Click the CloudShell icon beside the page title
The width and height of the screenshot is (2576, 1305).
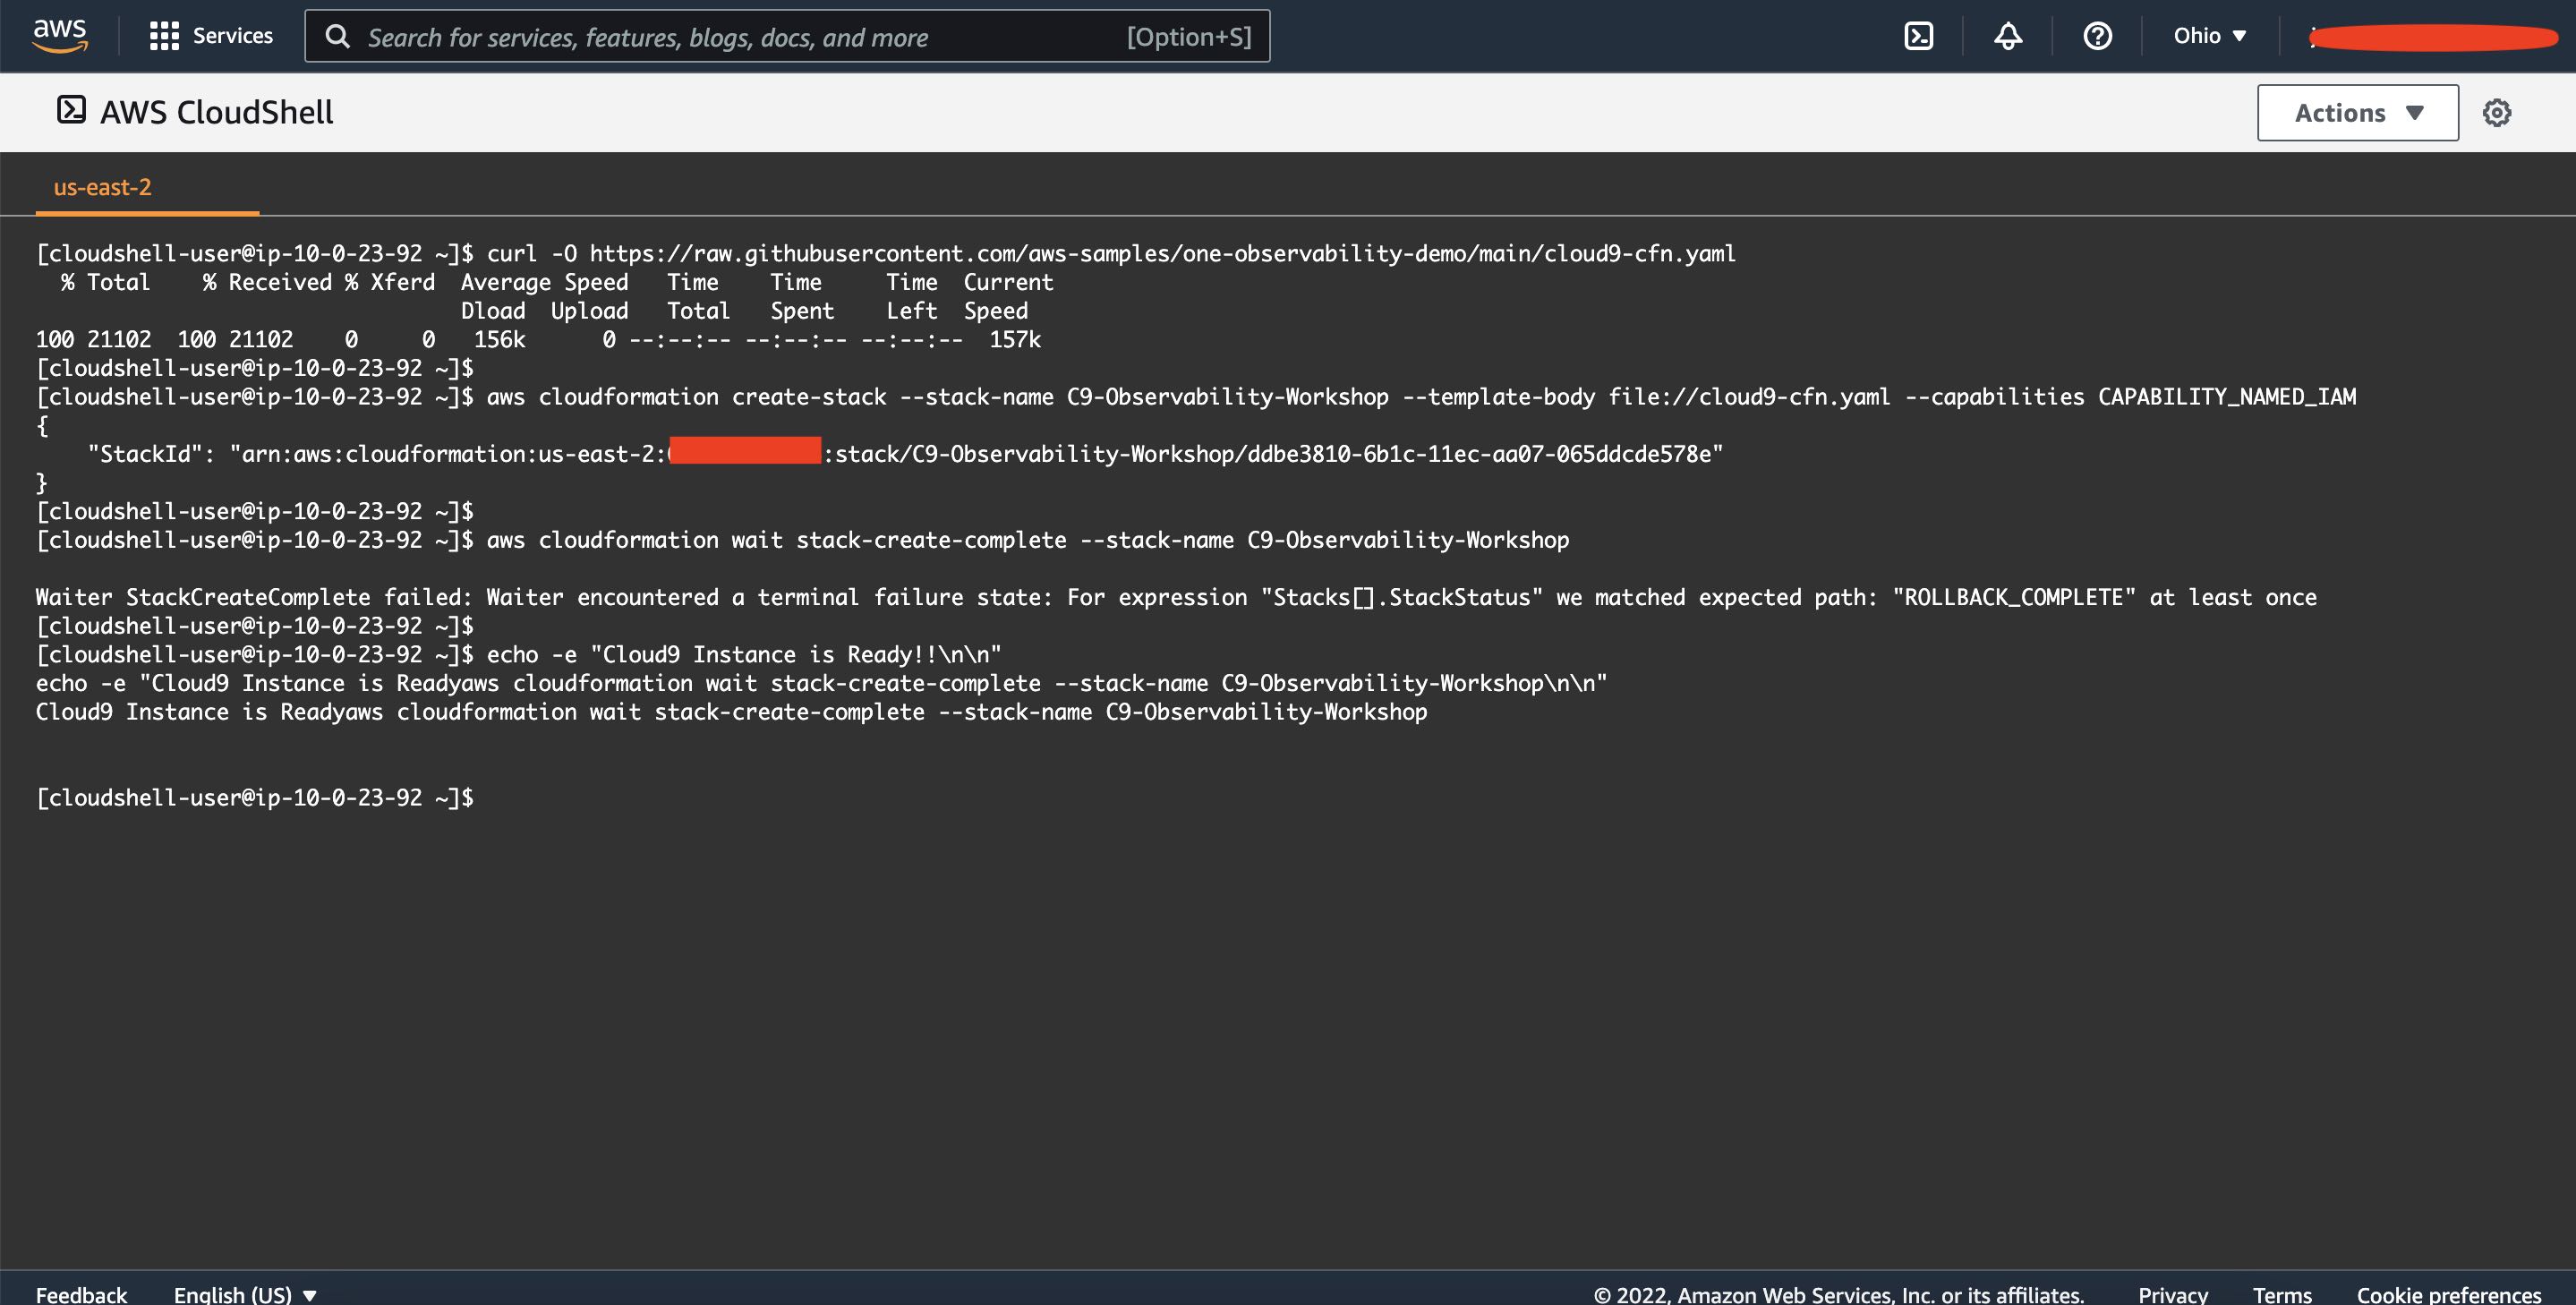(x=71, y=110)
